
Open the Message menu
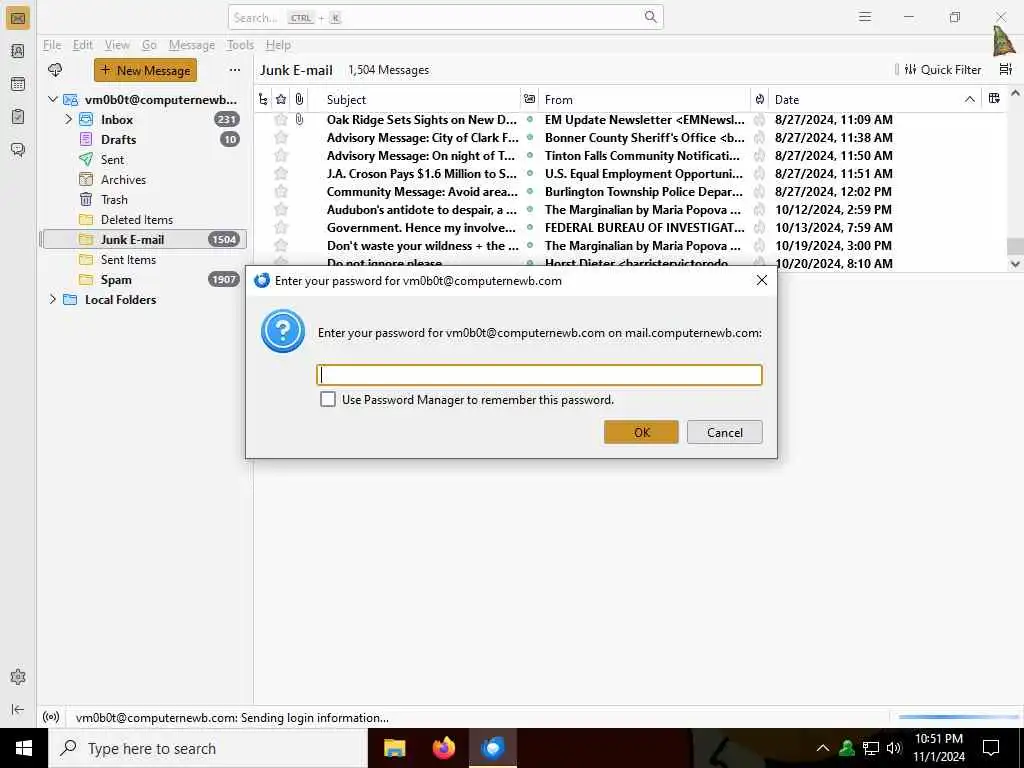(191, 45)
